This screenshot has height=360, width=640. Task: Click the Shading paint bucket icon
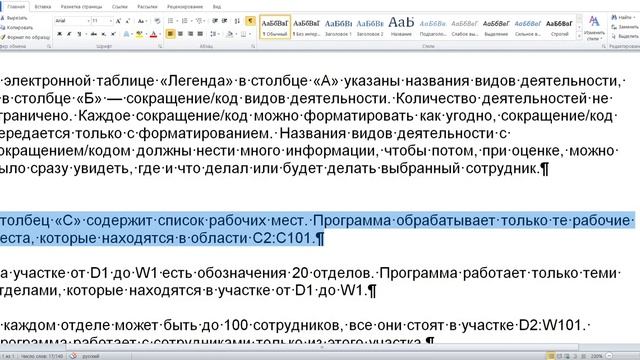click(x=230, y=34)
